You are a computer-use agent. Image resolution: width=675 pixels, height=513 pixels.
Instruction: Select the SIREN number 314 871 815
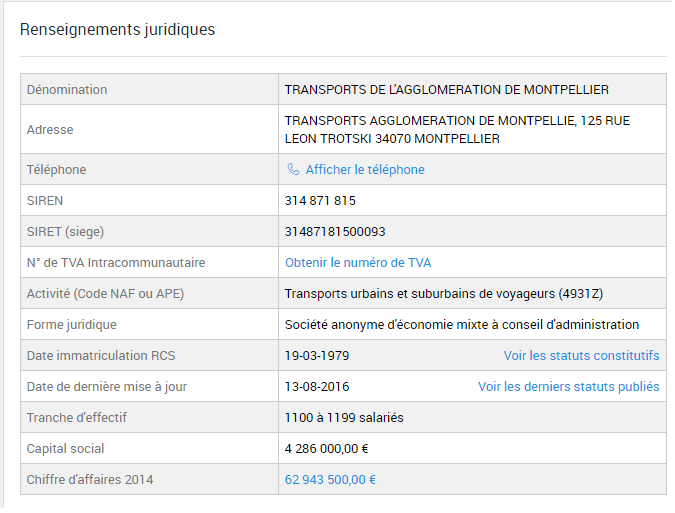tap(320, 201)
